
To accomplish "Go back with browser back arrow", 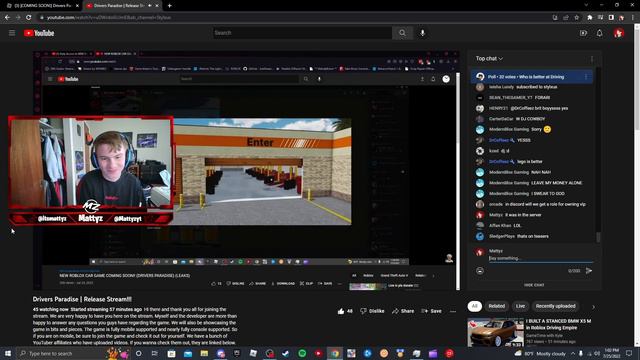I will click(7, 18).
